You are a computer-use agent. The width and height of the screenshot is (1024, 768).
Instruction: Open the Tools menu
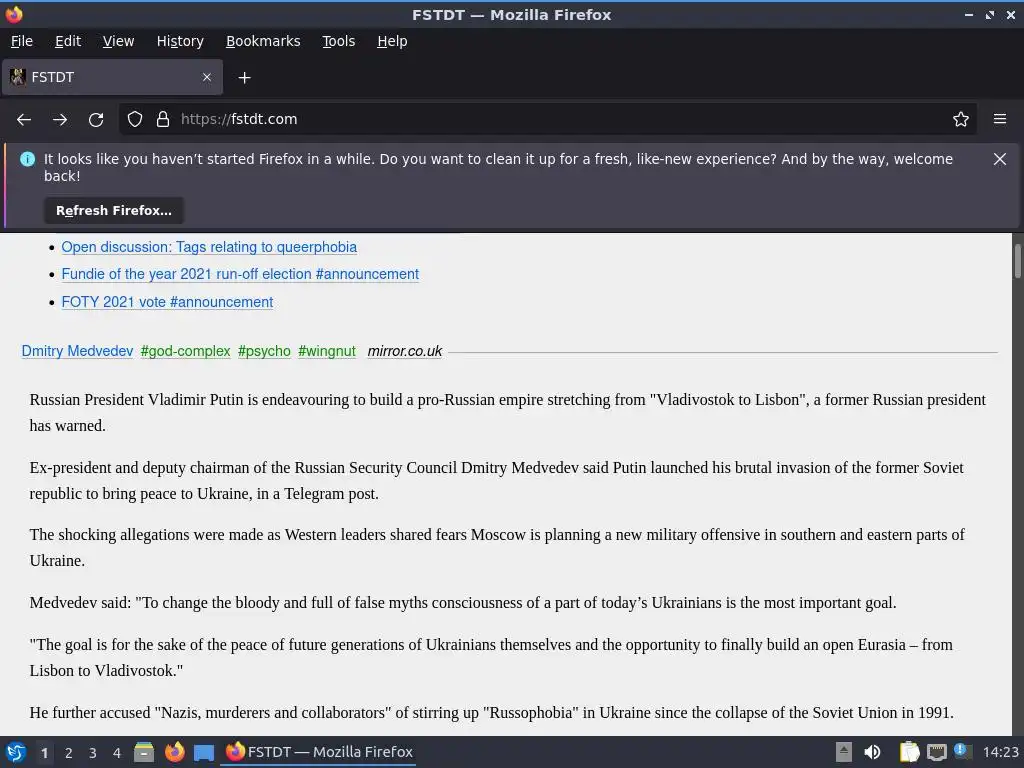pyautogui.click(x=338, y=41)
